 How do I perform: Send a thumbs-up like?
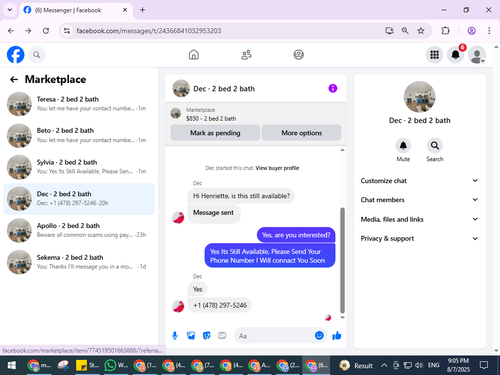[337, 335]
